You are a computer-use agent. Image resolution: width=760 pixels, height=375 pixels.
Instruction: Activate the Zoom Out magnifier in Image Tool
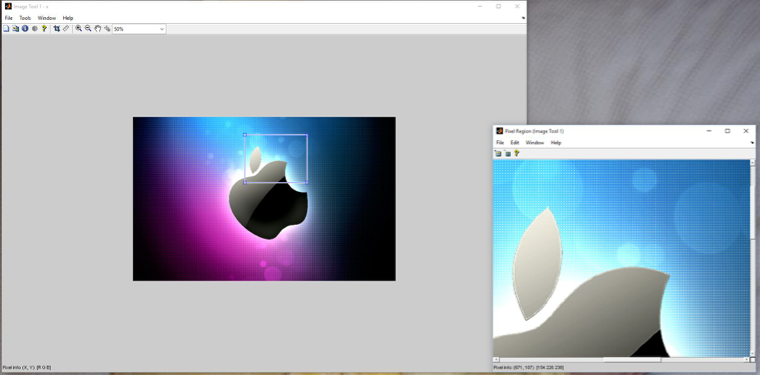tap(88, 29)
